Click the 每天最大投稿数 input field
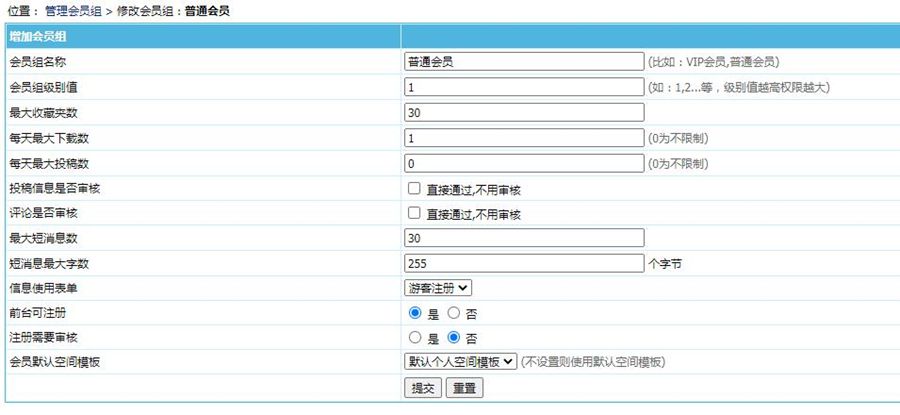 524,163
